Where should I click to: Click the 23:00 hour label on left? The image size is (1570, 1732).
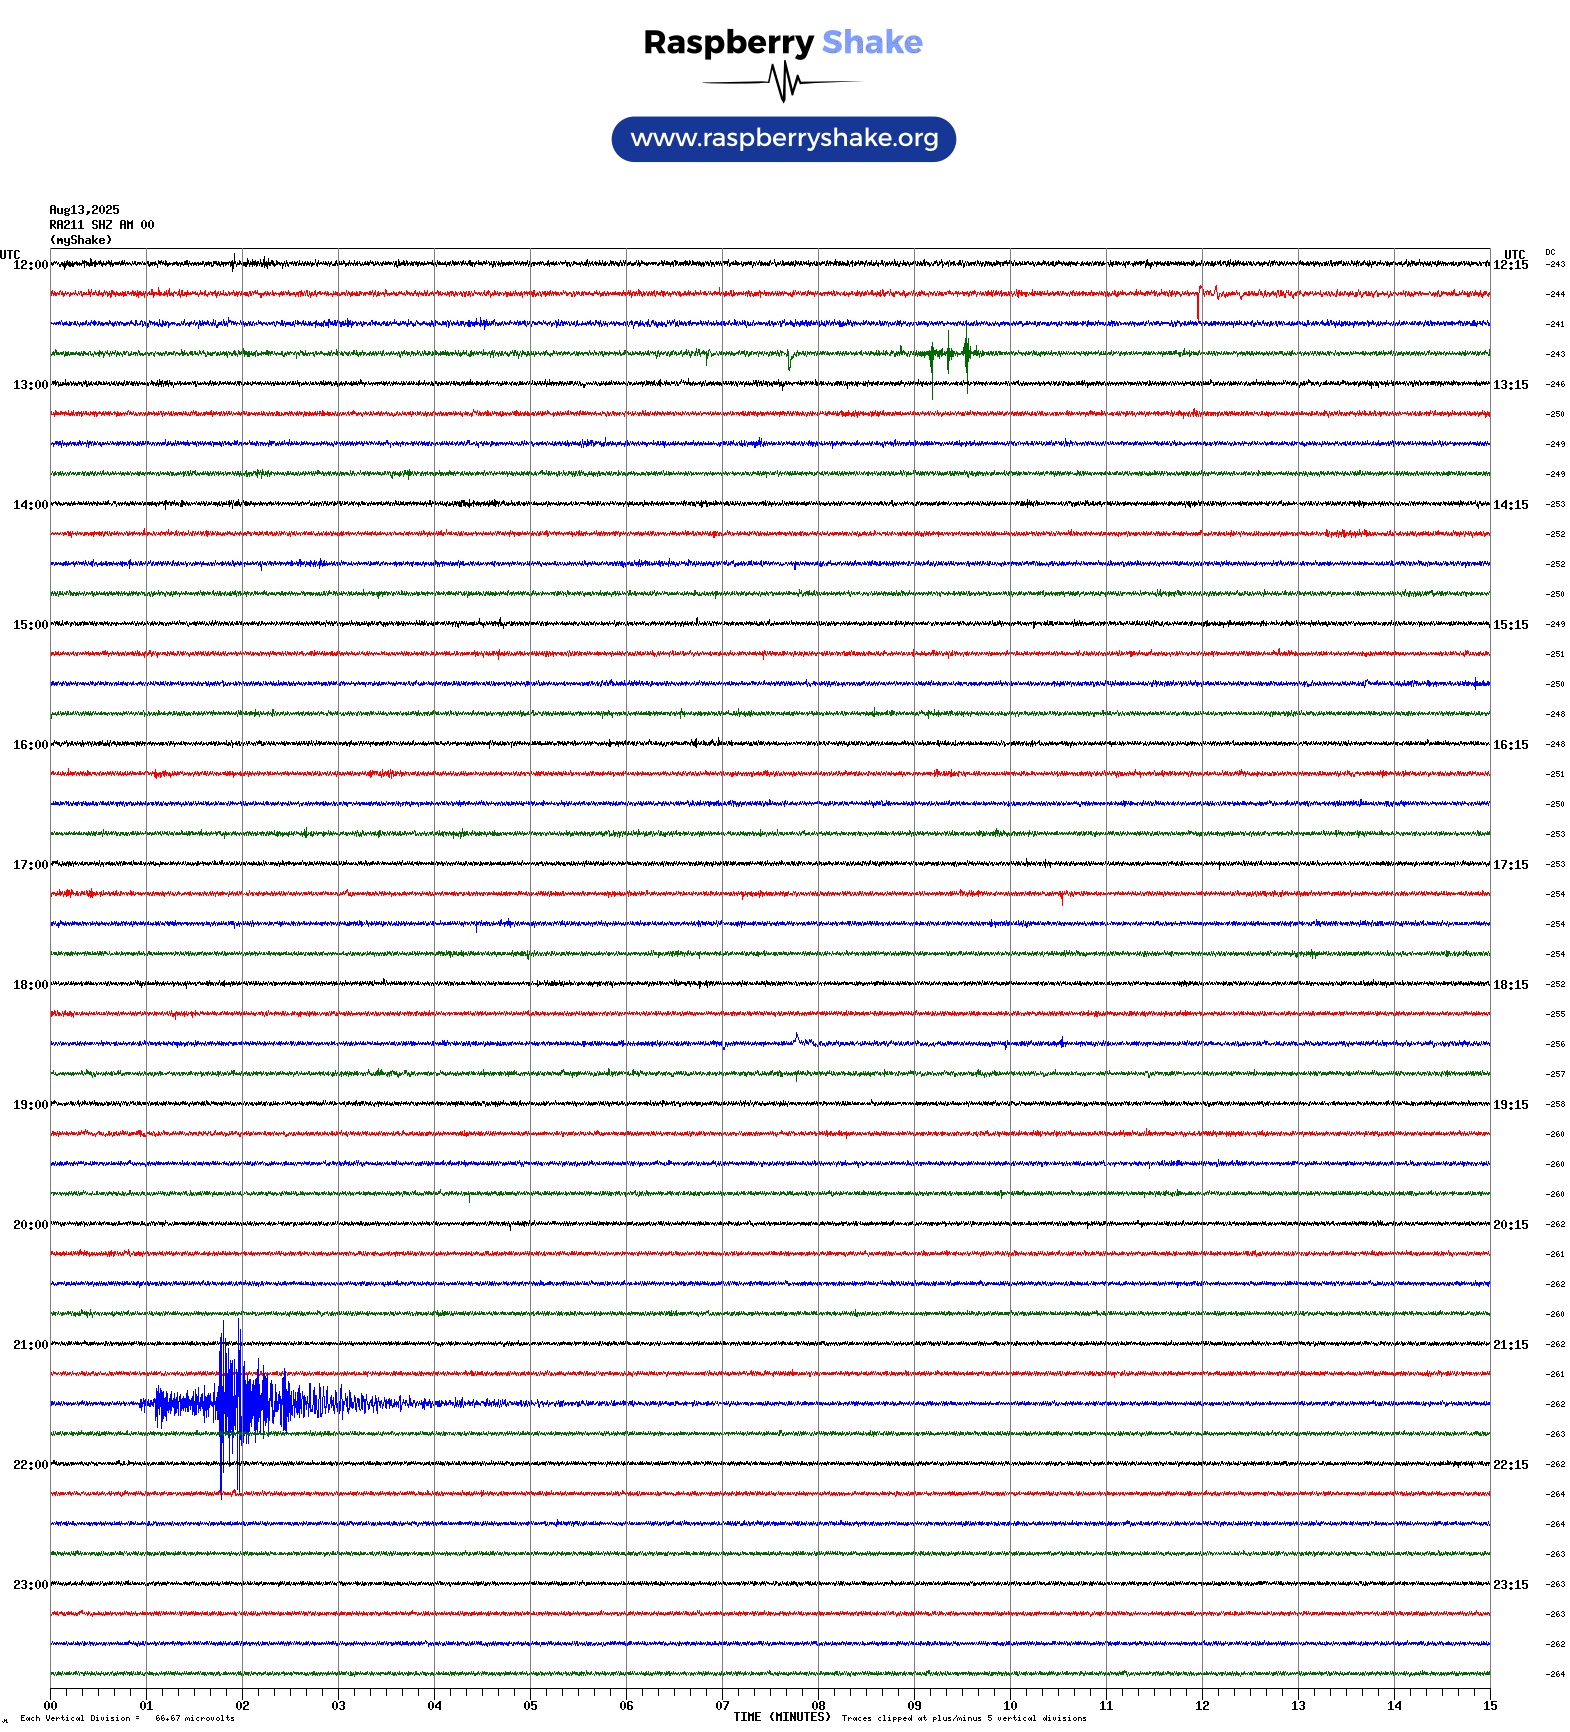[30, 1585]
